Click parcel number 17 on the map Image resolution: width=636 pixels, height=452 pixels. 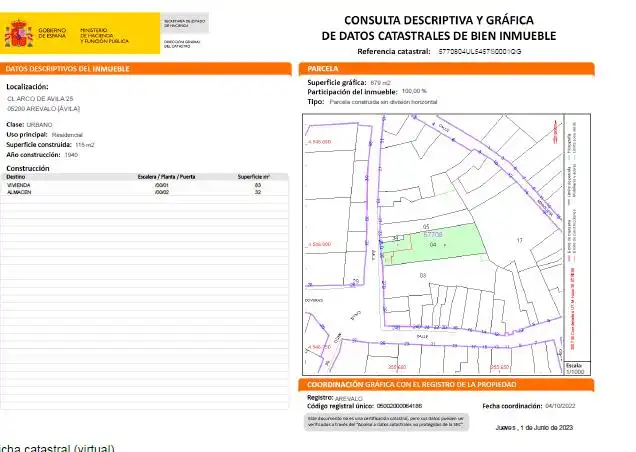pyautogui.click(x=520, y=241)
